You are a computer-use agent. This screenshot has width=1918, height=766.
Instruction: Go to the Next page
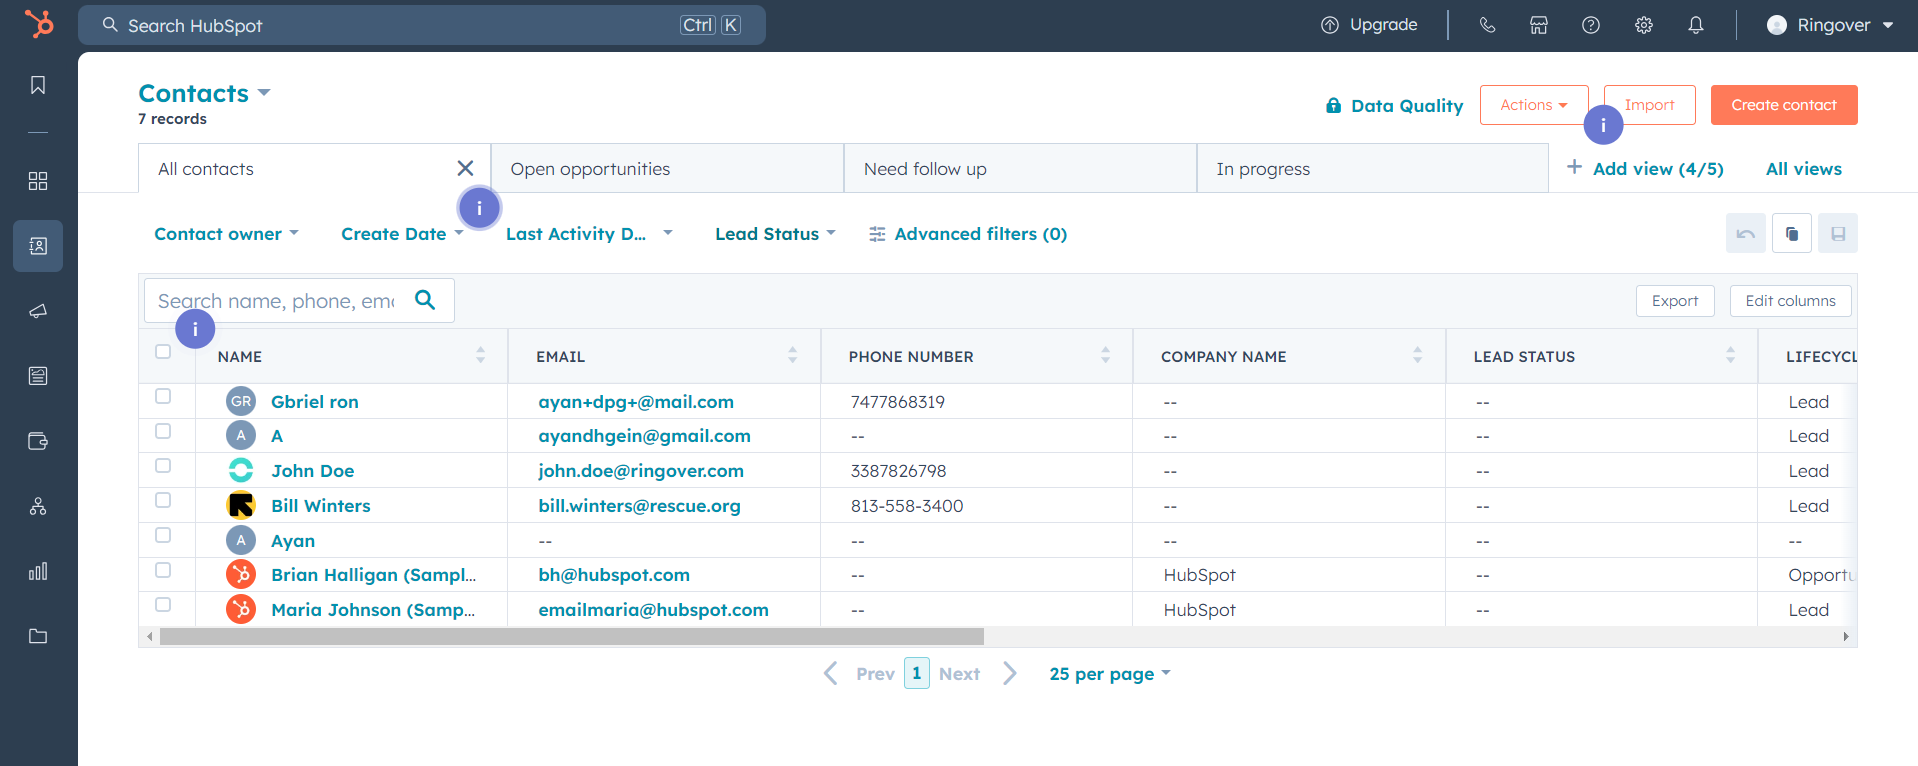click(977, 673)
